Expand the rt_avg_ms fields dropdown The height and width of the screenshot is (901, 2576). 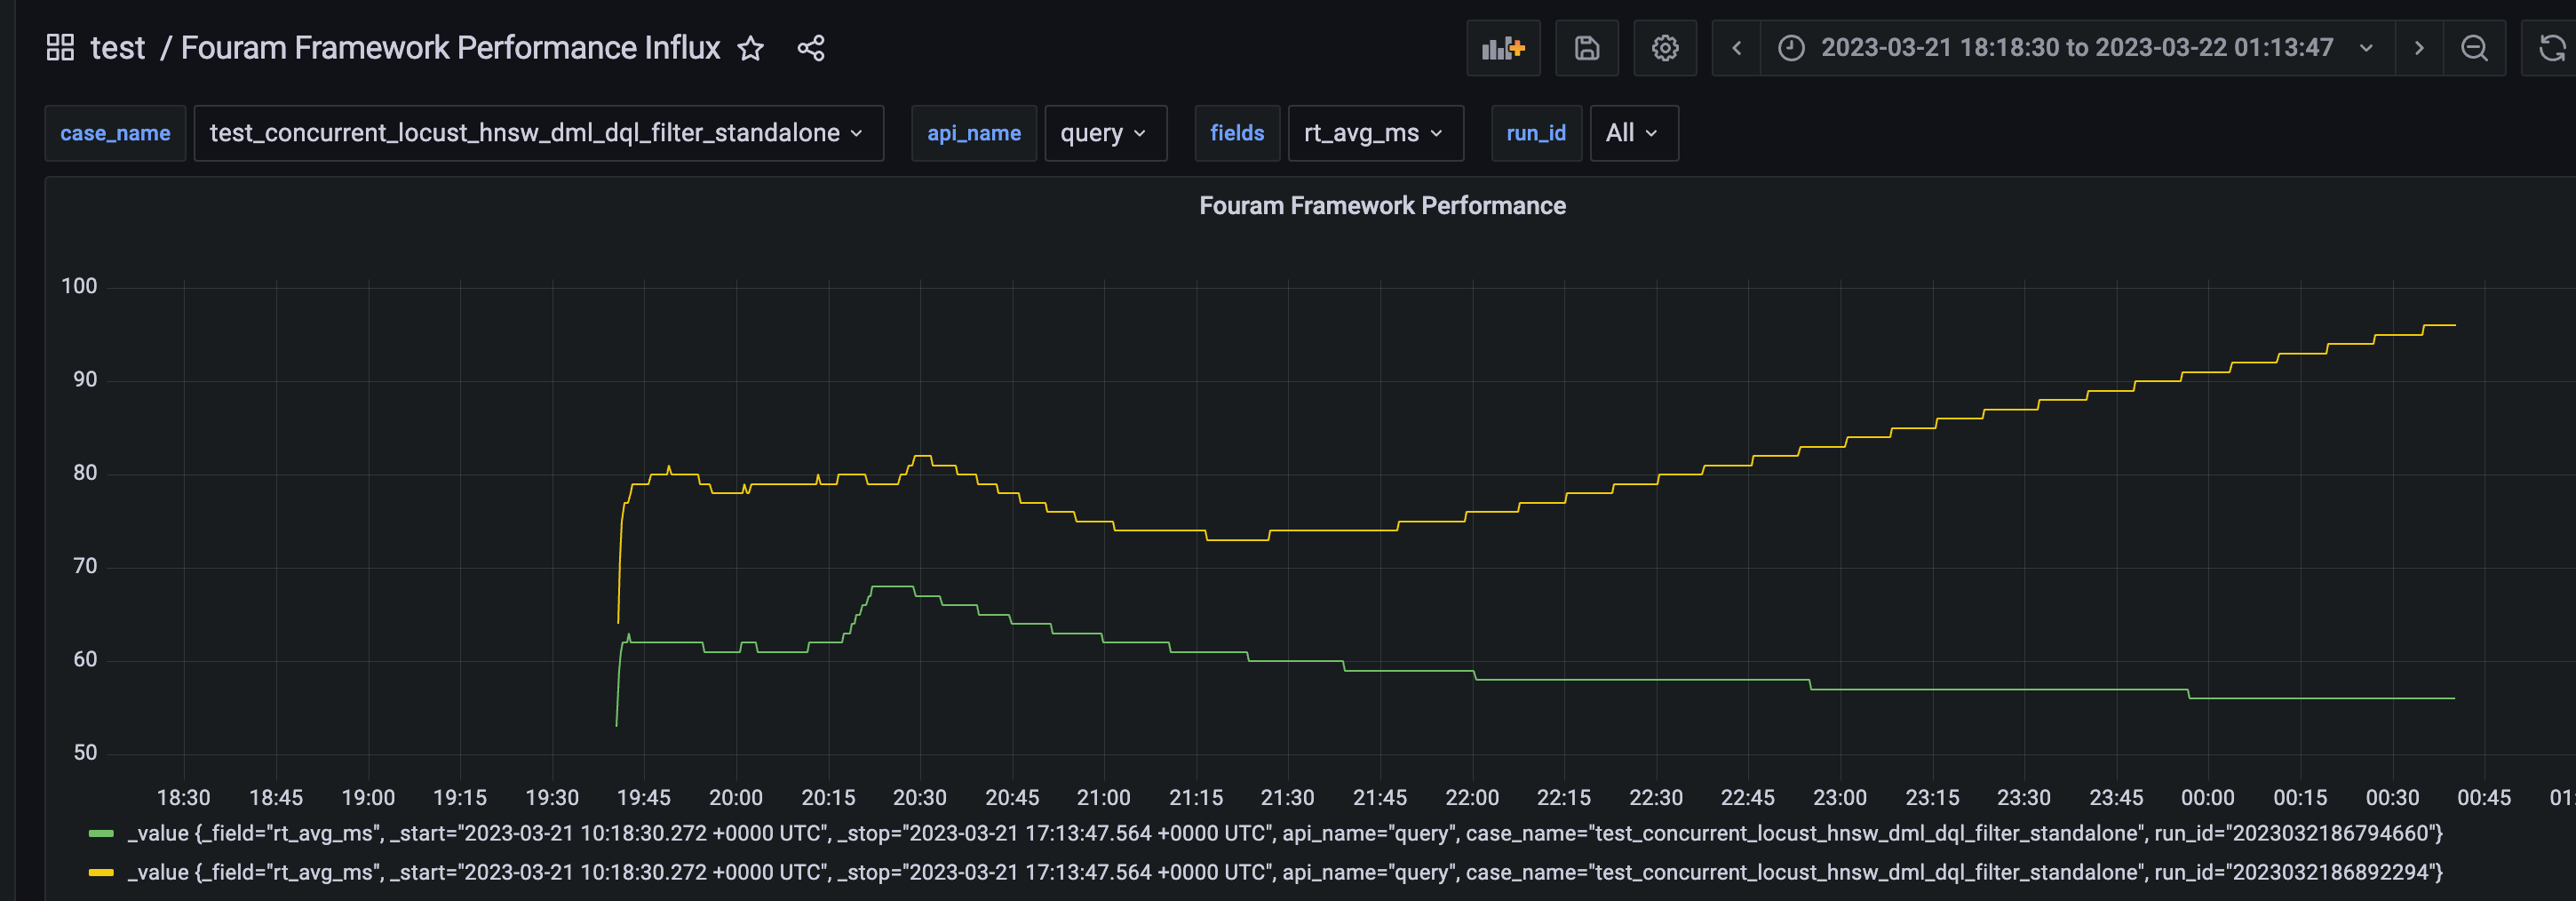1376,132
